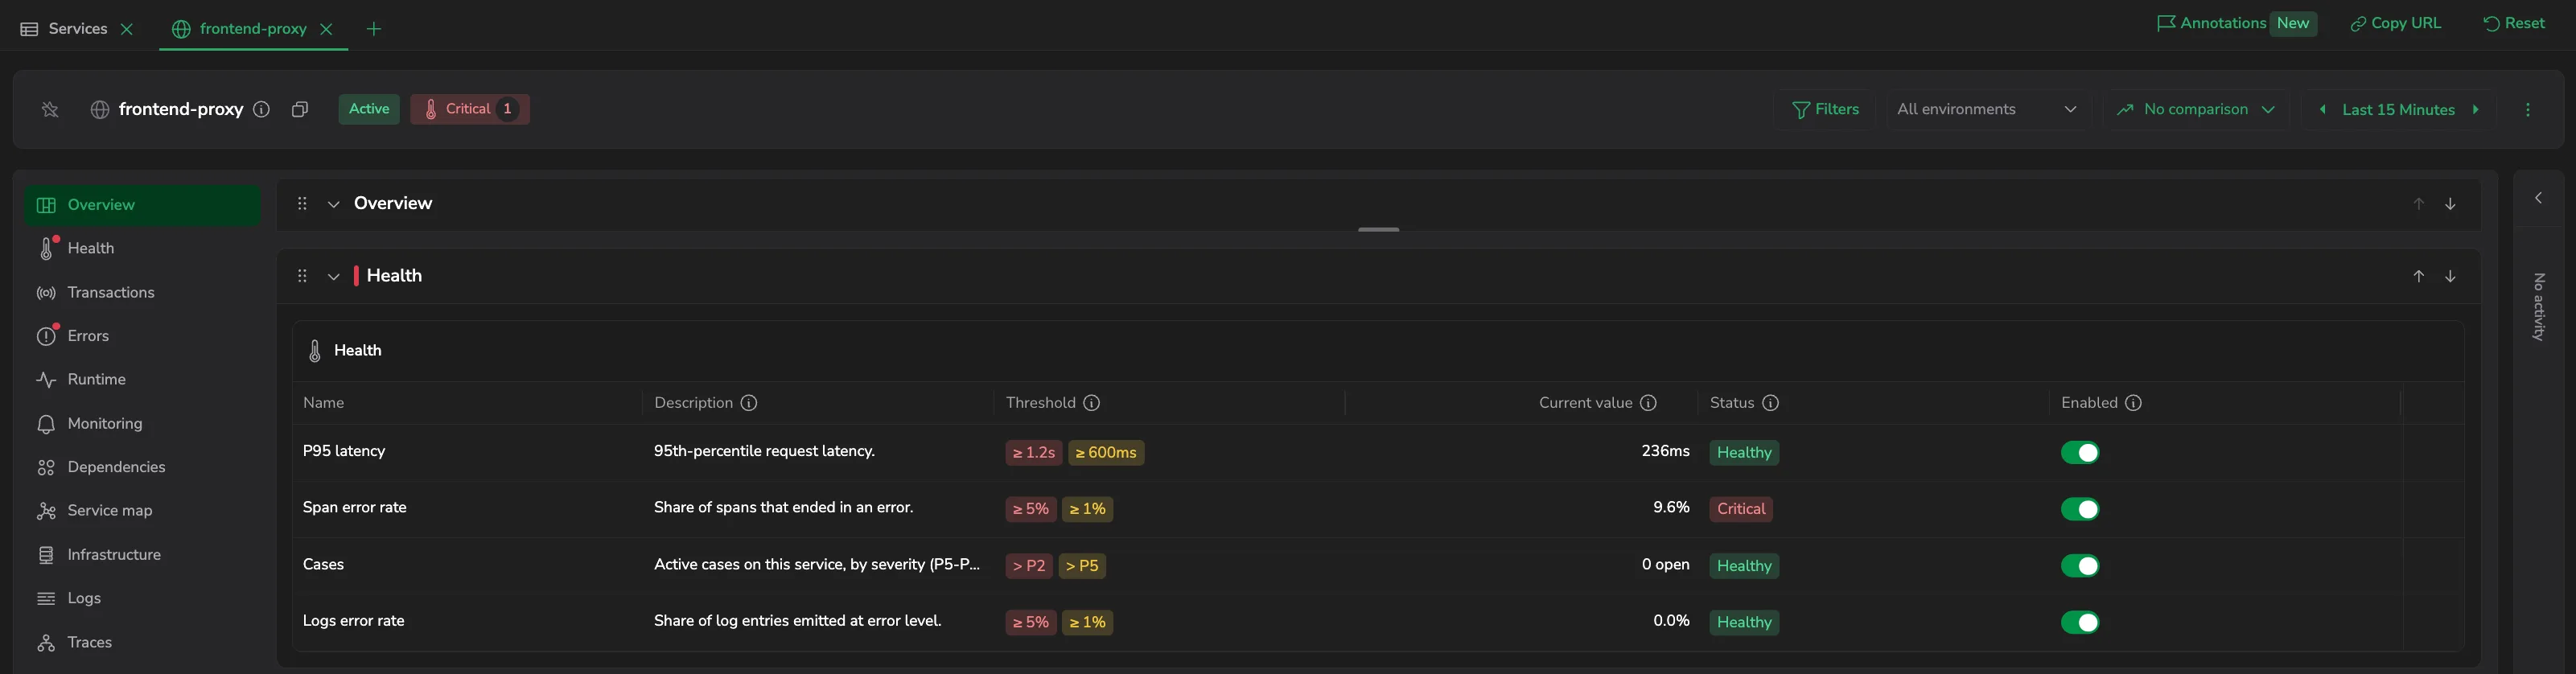Open Transactions in sidebar
The image size is (2576, 674).
(142, 293)
